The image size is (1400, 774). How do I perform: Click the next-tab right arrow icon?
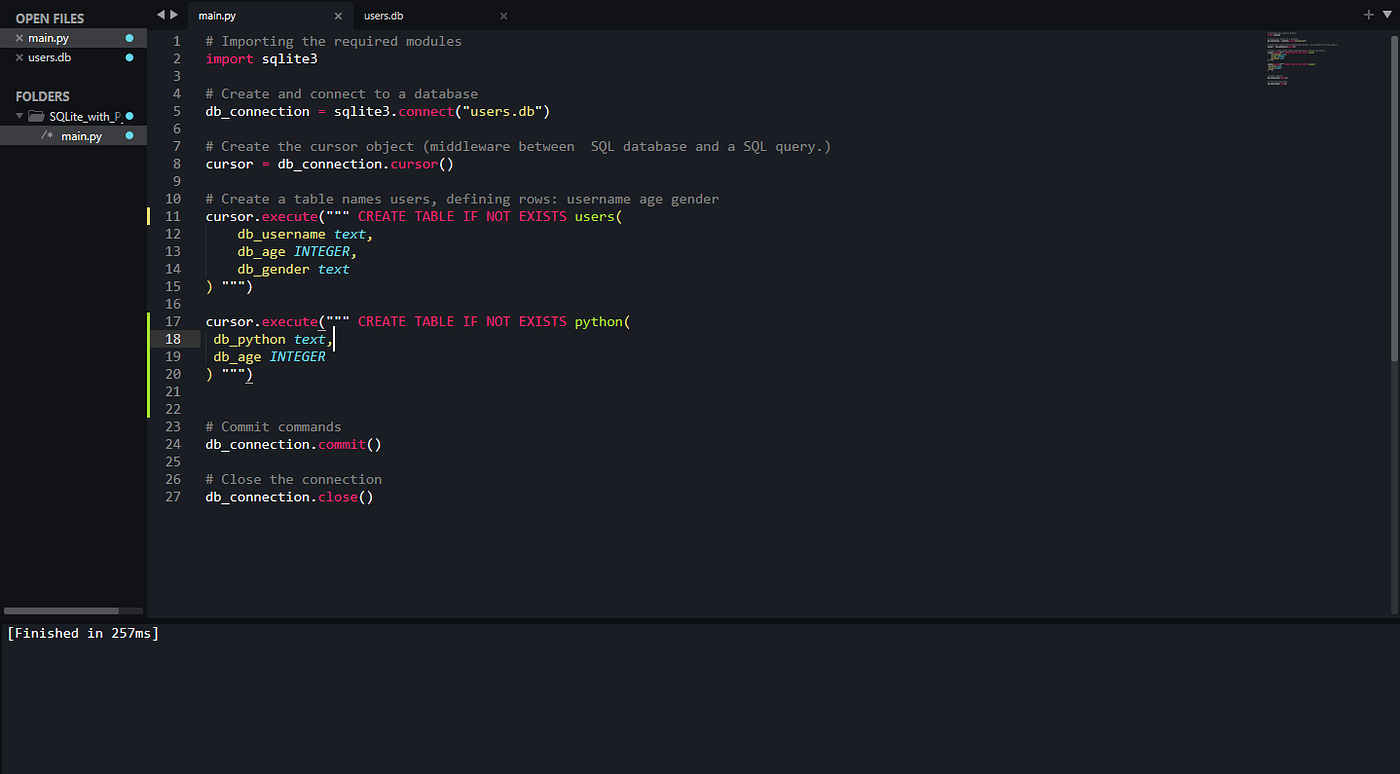click(x=174, y=15)
